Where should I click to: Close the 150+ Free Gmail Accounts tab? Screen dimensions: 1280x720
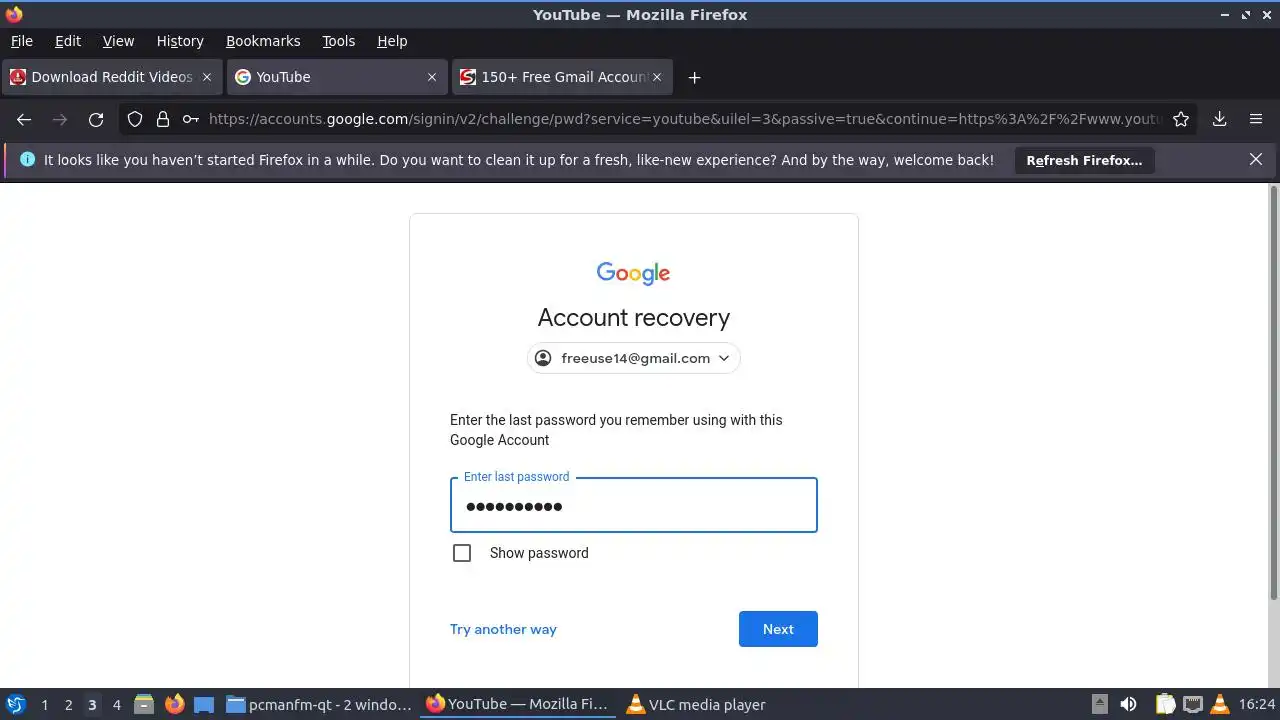point(657,77)
